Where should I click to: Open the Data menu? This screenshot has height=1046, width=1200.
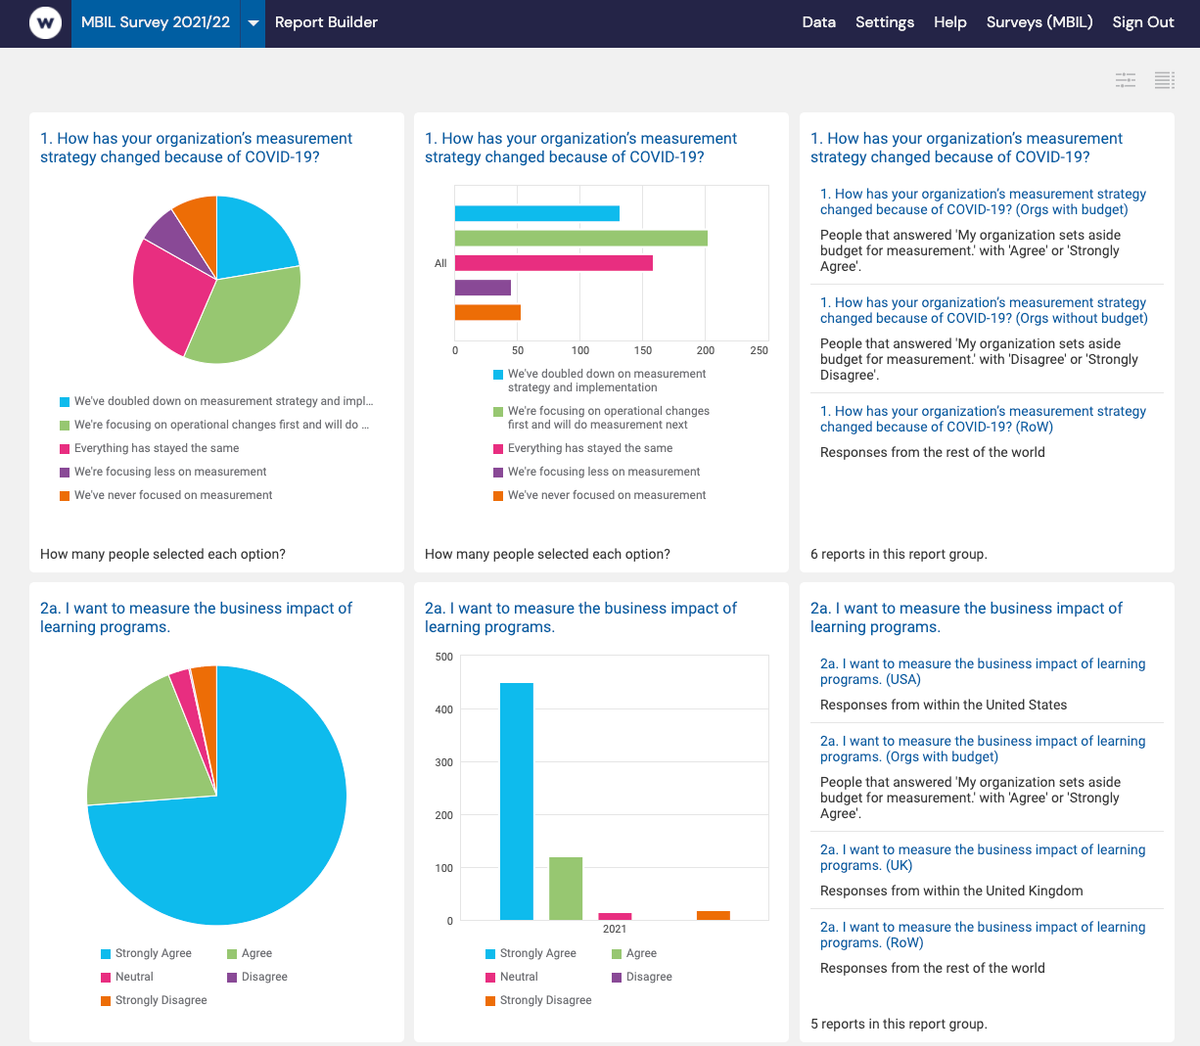pos(819,22)
